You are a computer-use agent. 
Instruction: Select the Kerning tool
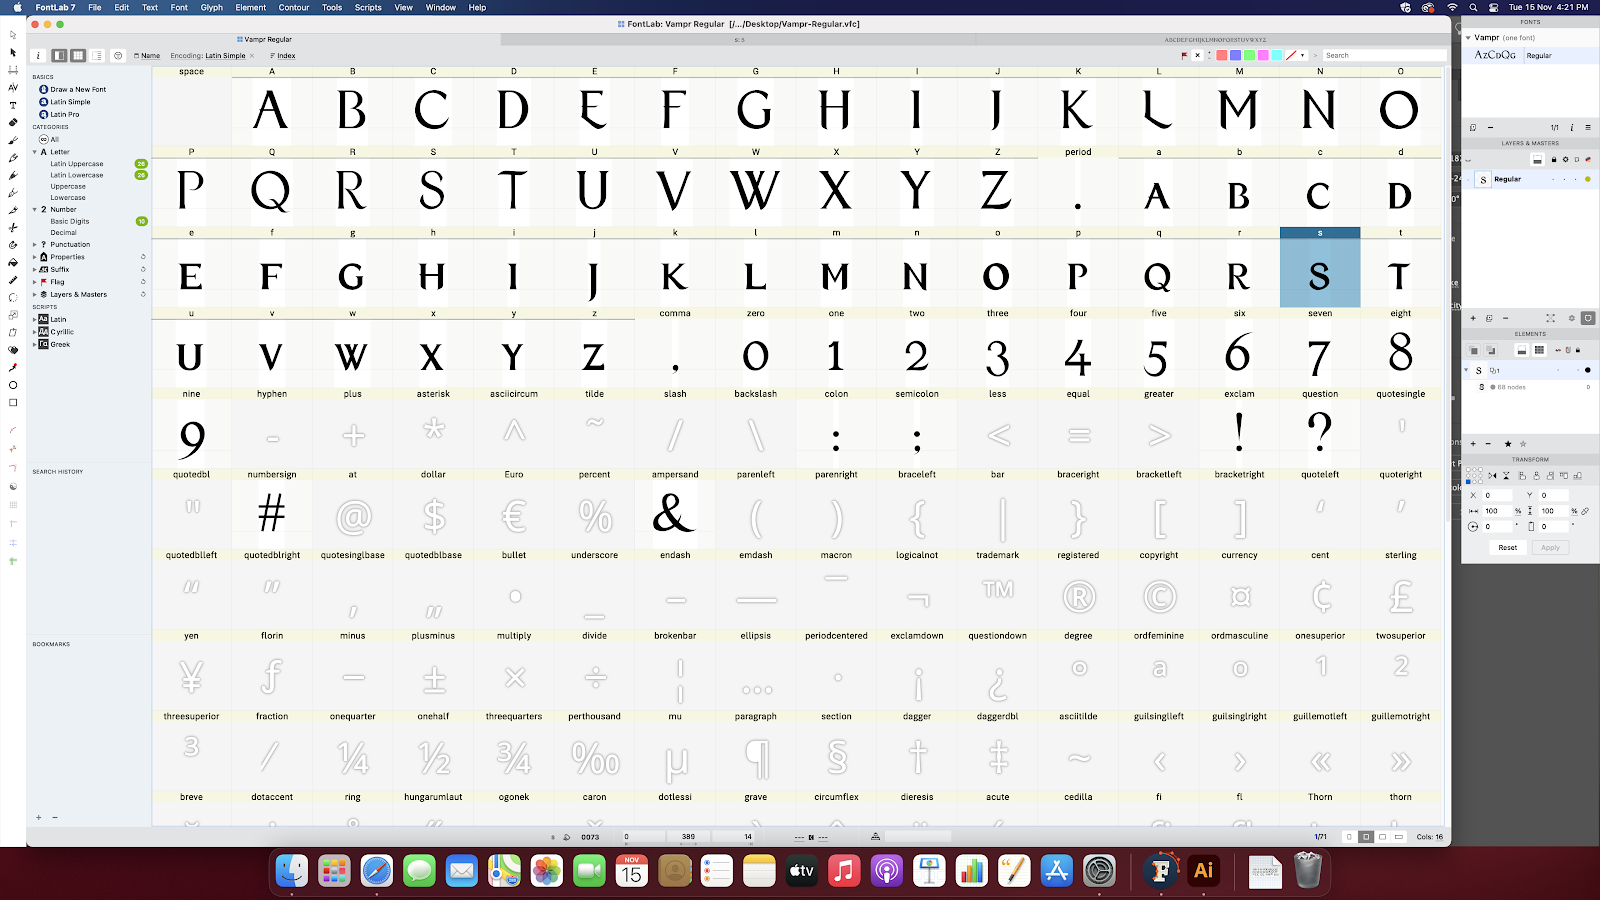(x=13, y=88)
